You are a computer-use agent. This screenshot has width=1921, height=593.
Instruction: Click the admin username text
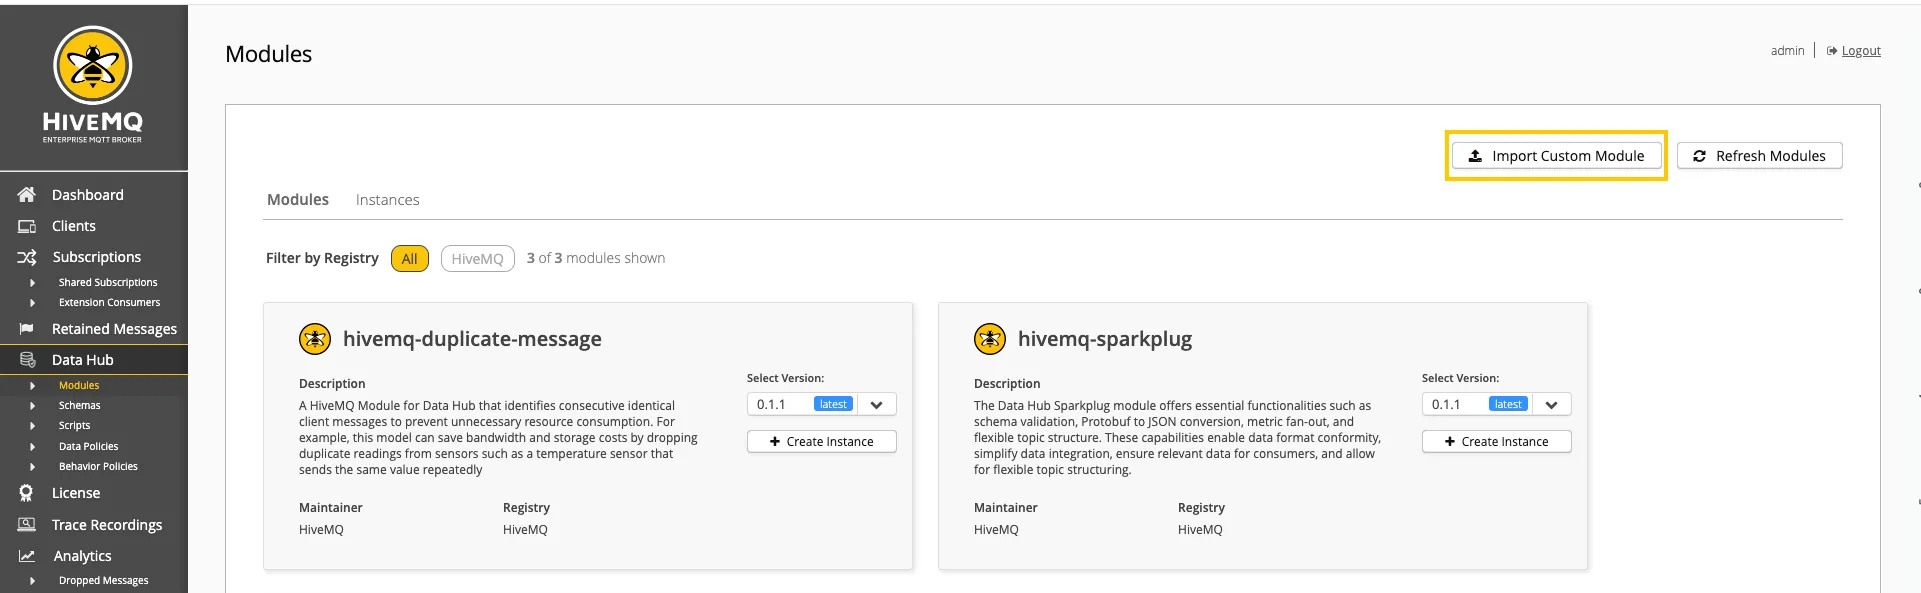1787,51
